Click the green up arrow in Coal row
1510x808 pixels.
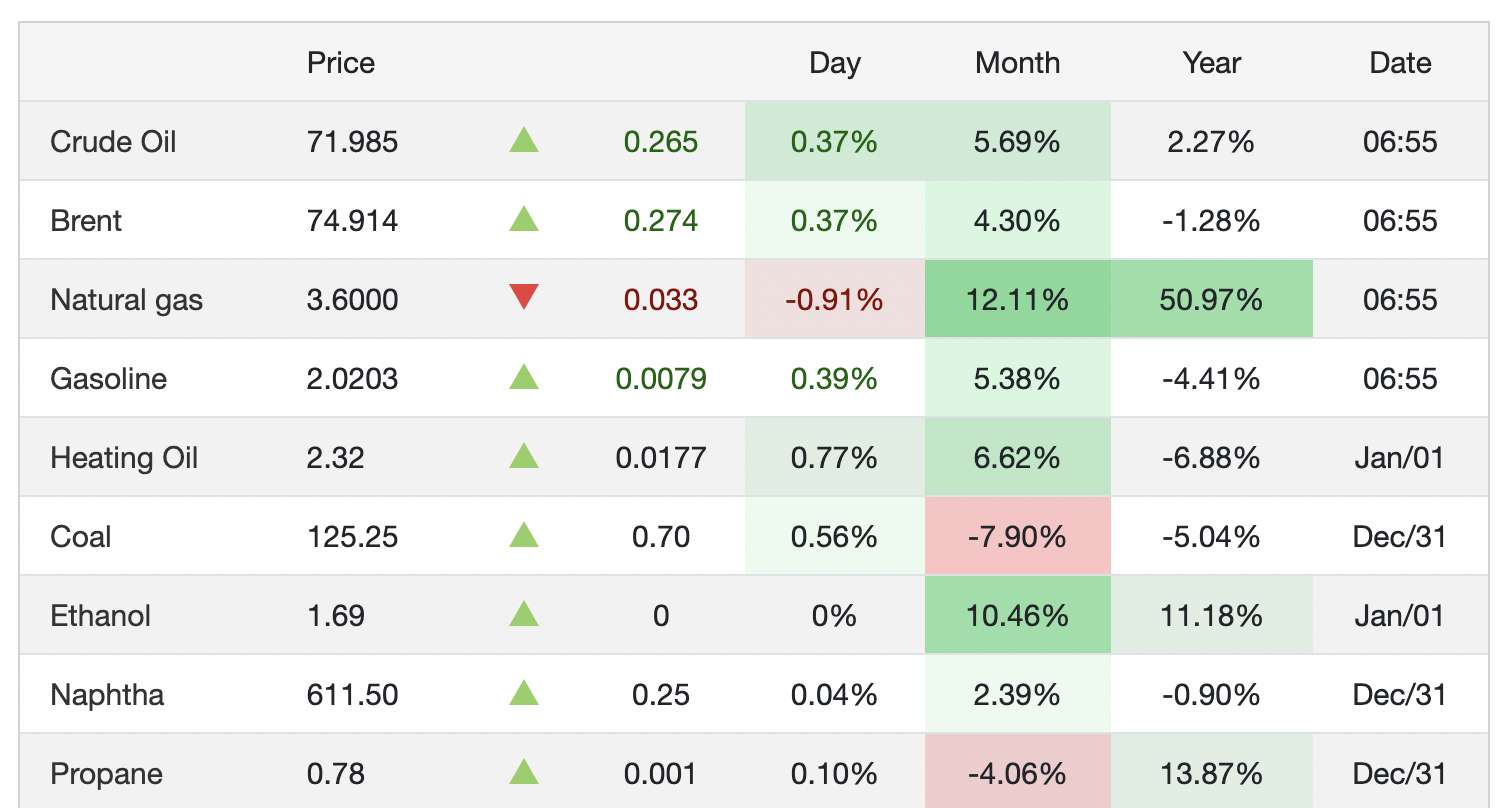tap(524, 535)
